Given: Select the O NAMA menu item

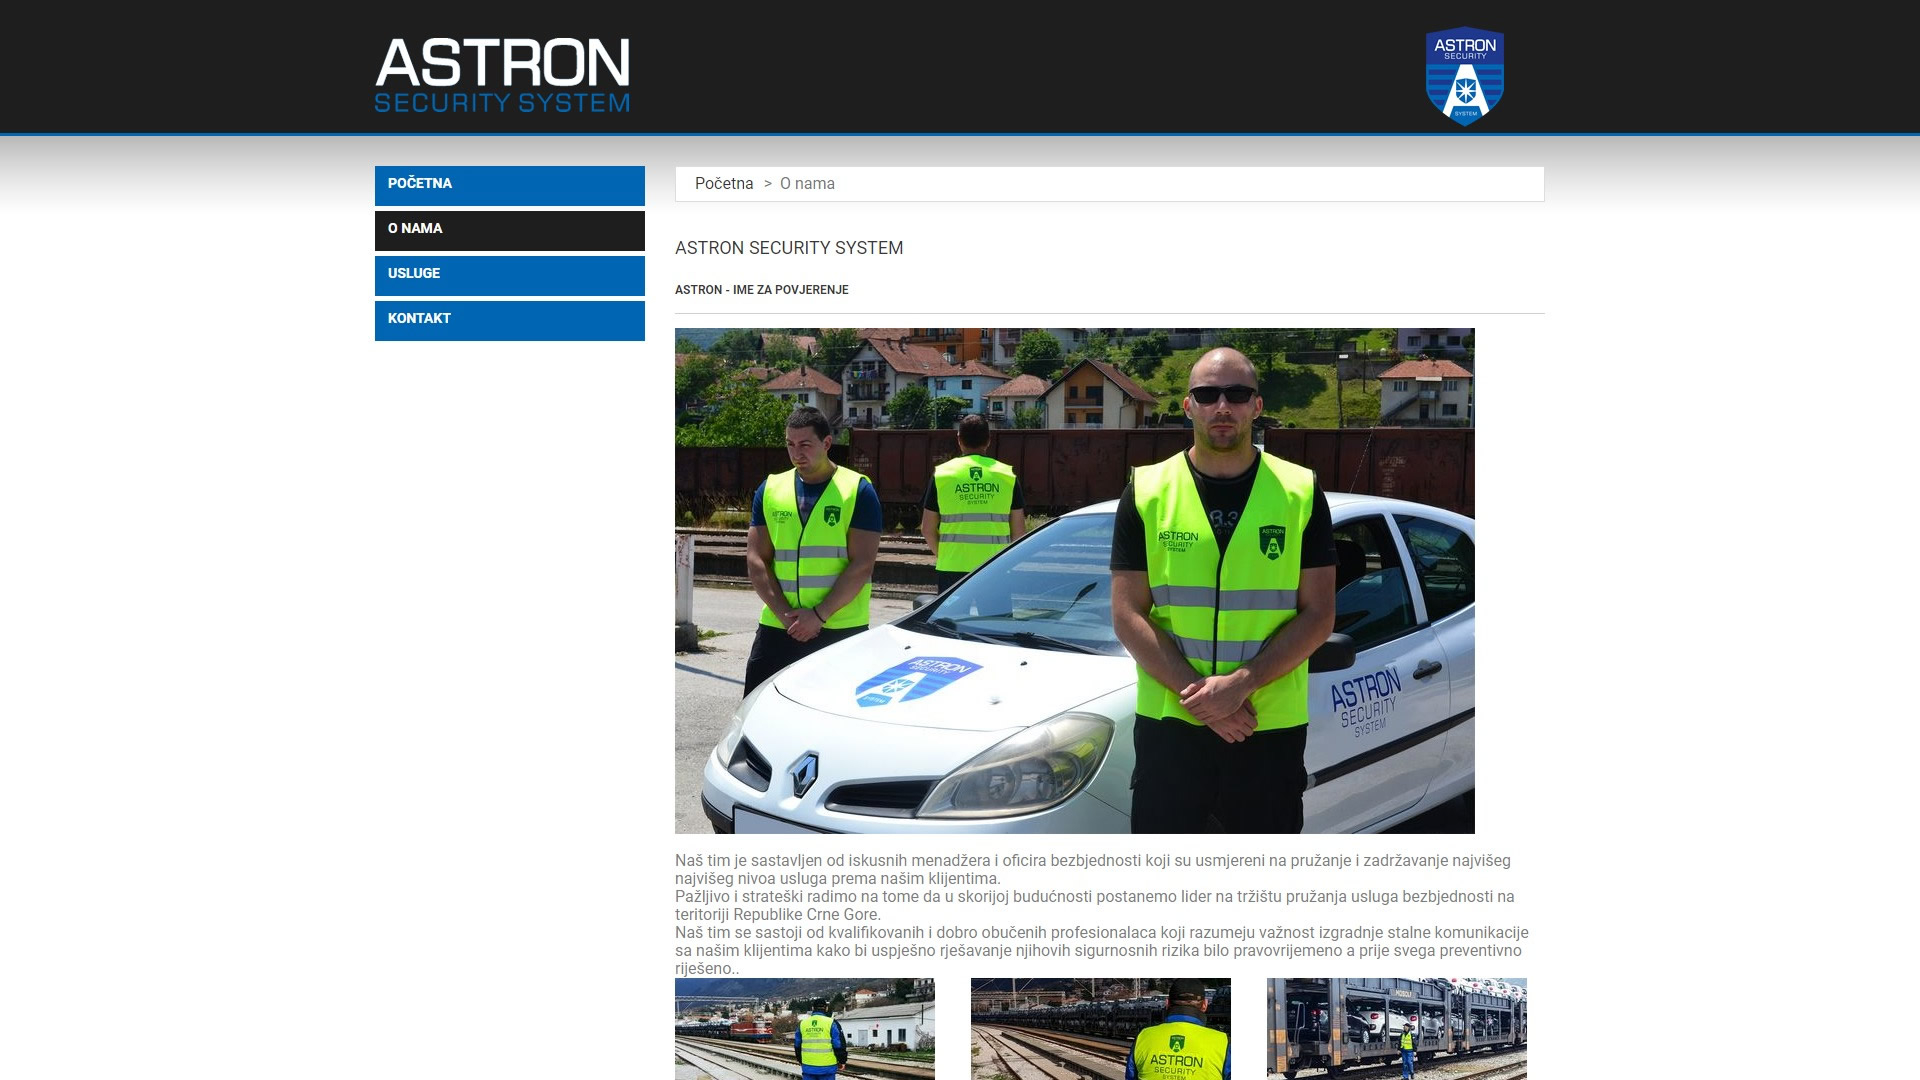Looking at the screenshot, I should [510, 231].
